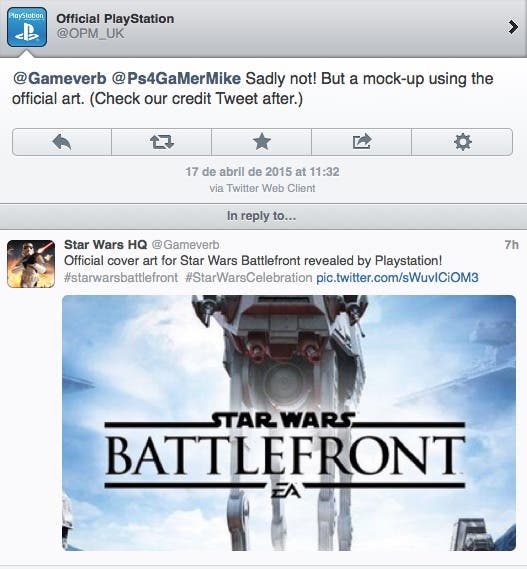Click the 7h time label
Image resolution: width=527 pixels, height=569 pixels.
click(511, 245)
